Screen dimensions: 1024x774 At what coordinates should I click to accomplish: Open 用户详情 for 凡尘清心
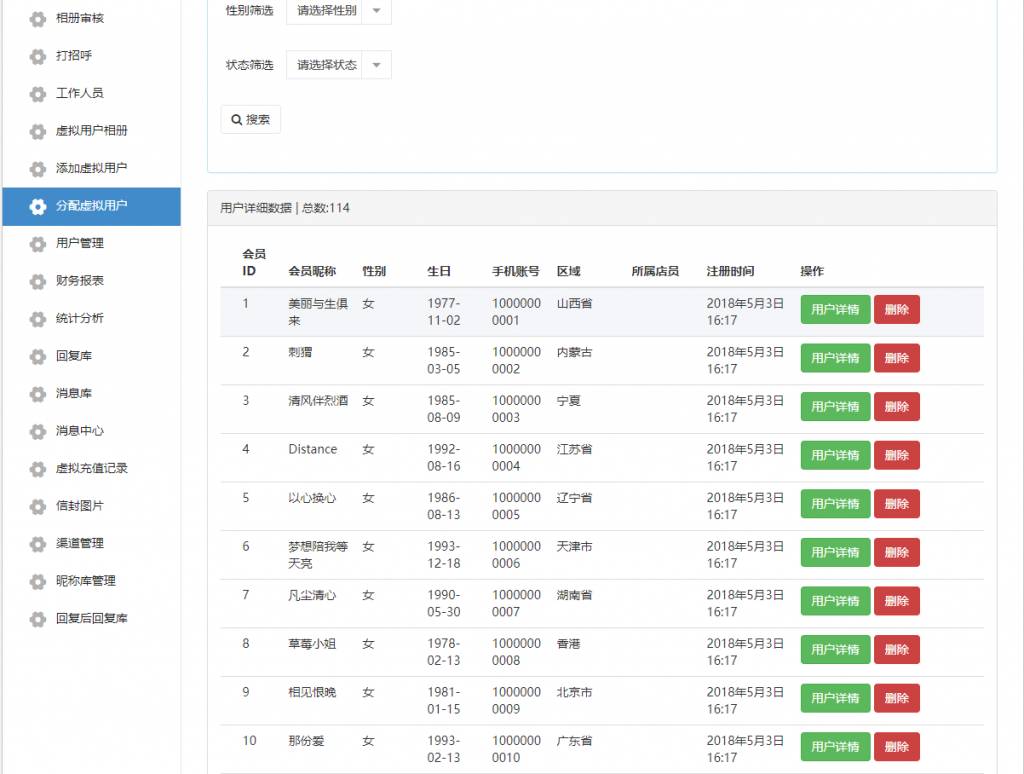(835, 601)
